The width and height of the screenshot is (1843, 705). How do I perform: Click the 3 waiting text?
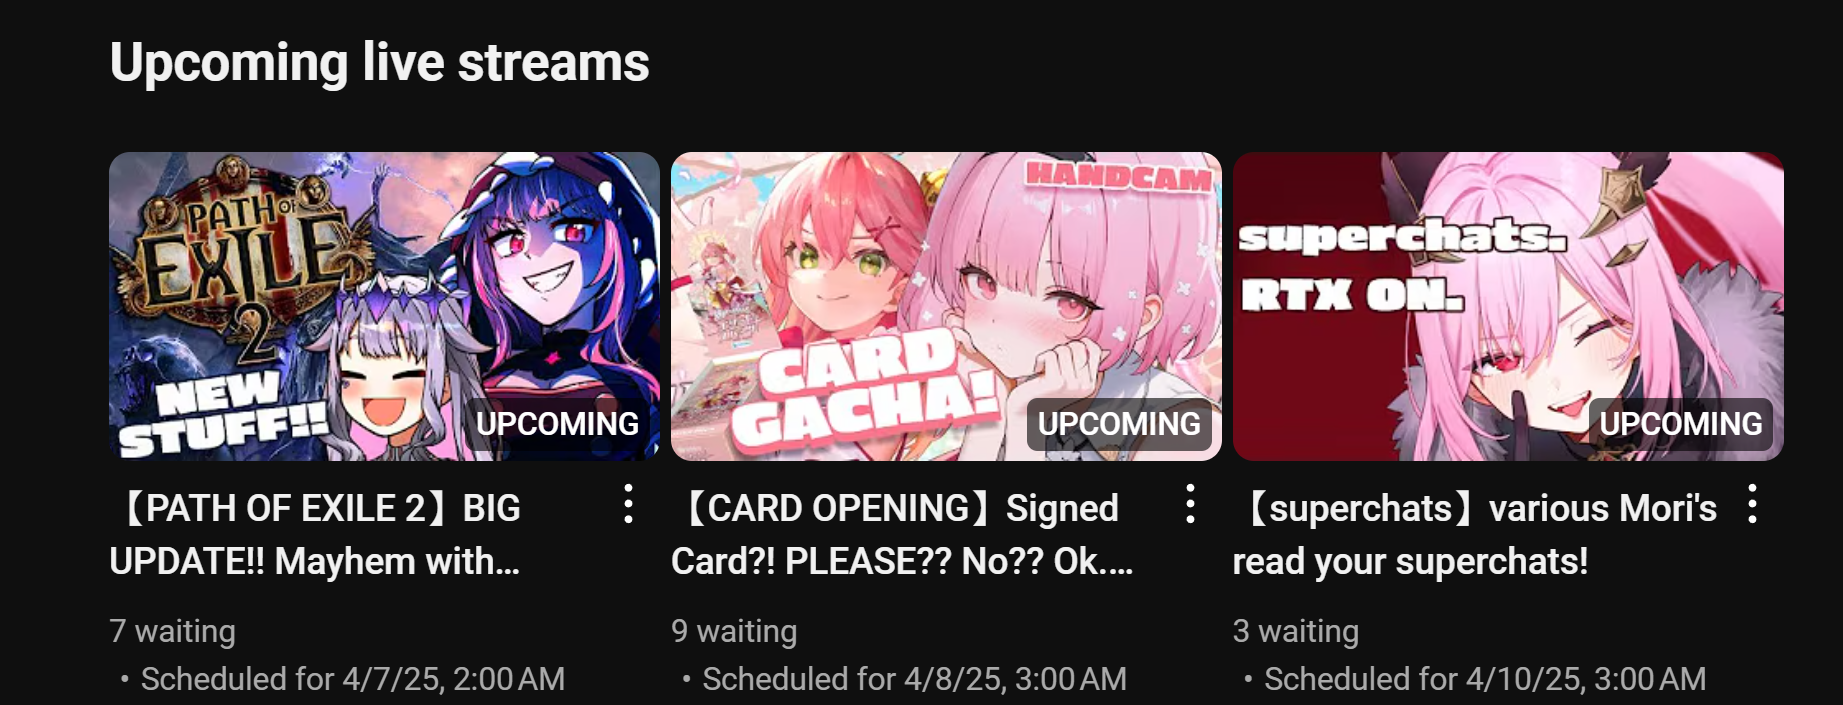(1296, 631)
